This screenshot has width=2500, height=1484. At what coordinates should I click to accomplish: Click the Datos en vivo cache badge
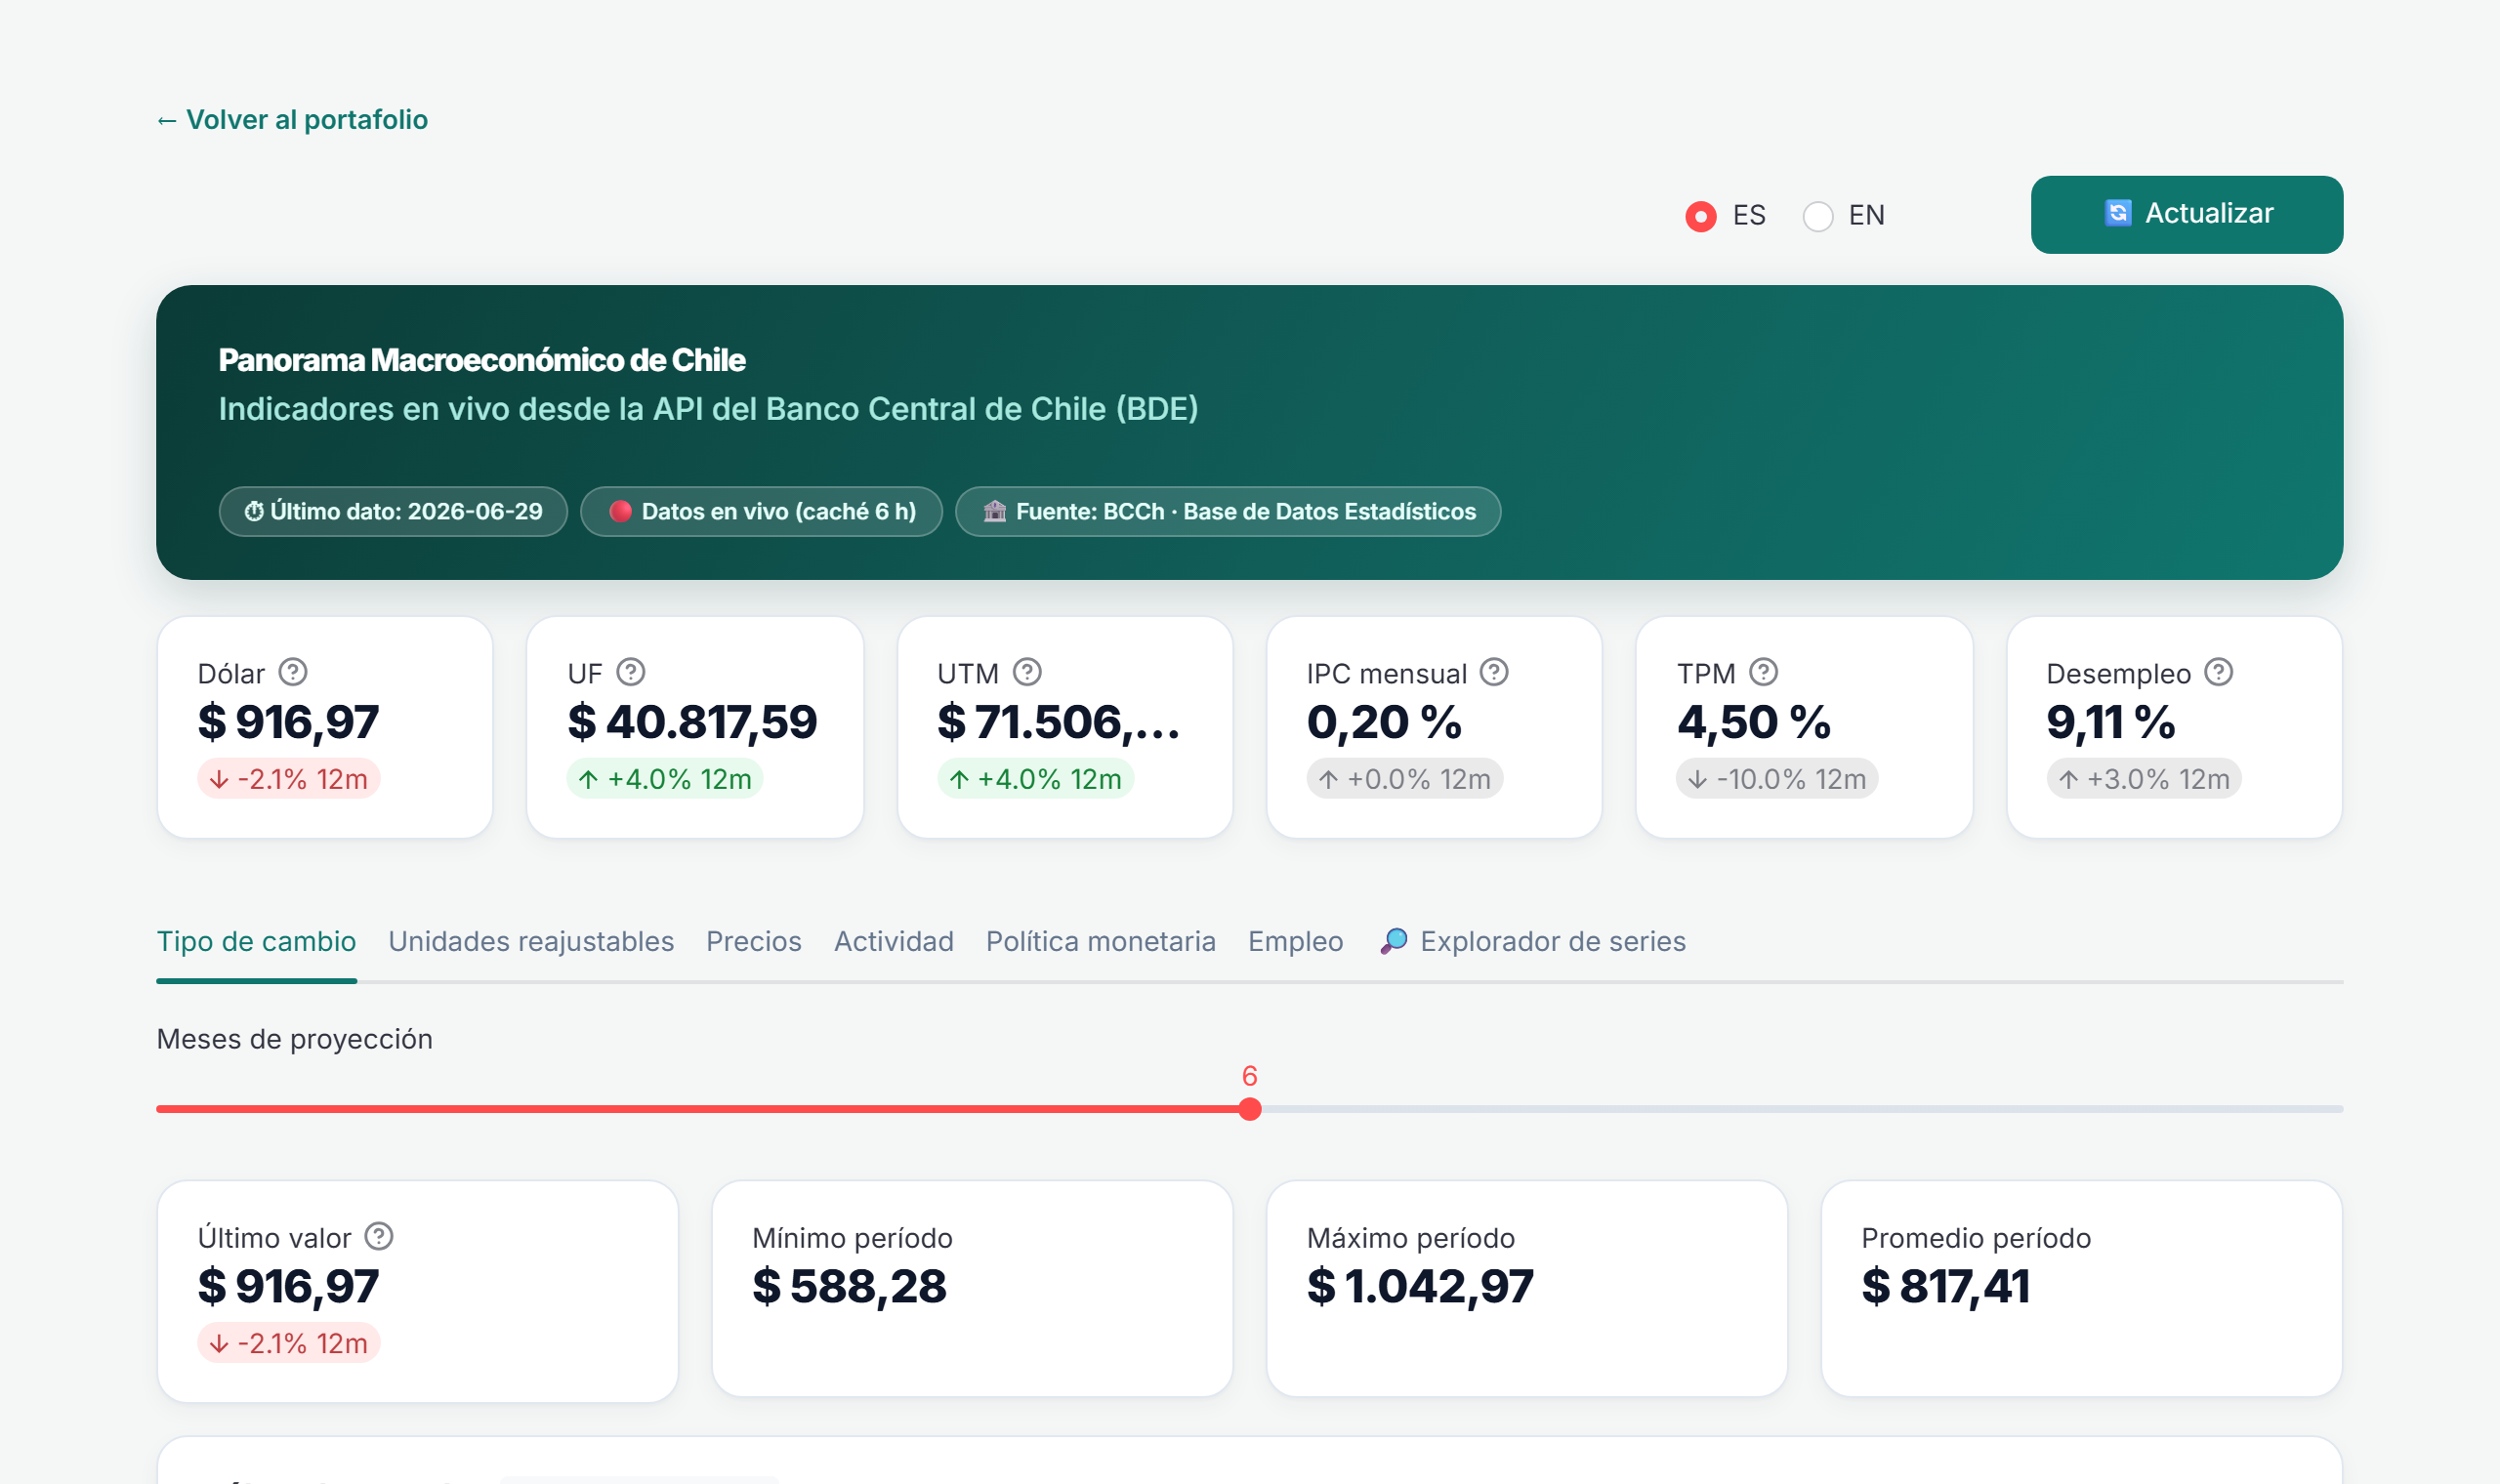[761, 512]
